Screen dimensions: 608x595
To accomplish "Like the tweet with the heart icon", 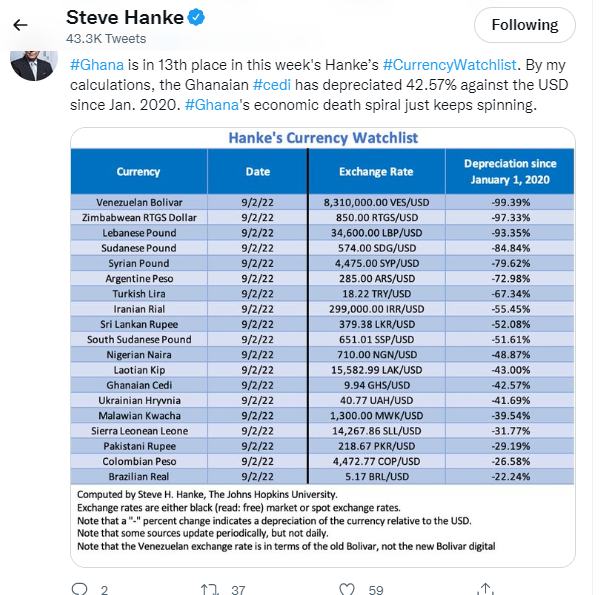I will tap(346, 589).
